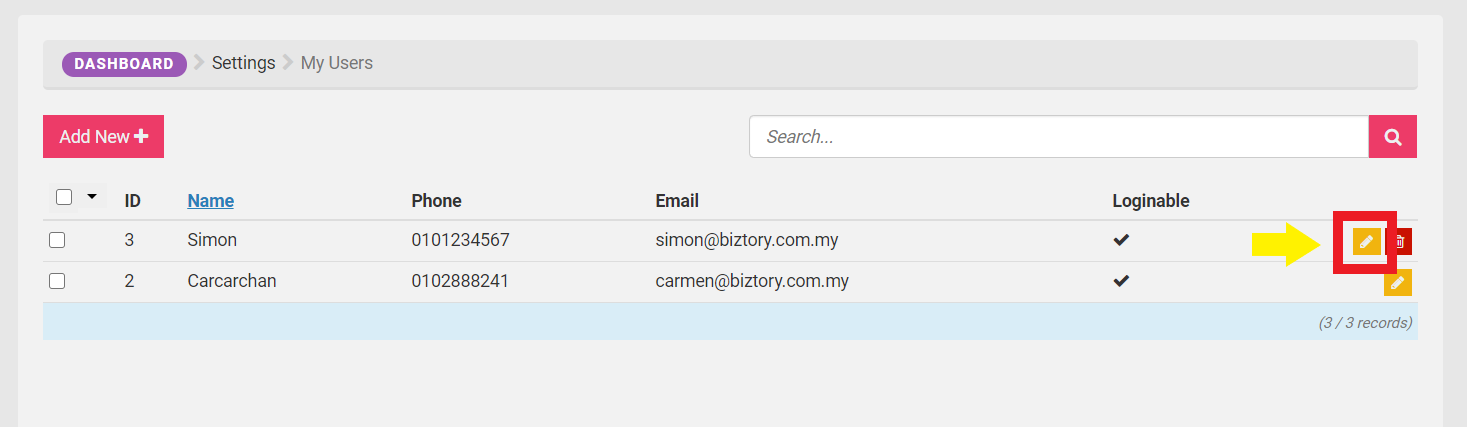1467x427 pixels.
Task: Click Carcarchan's Loginable checkmark
Action: (x=1121, y=282)
